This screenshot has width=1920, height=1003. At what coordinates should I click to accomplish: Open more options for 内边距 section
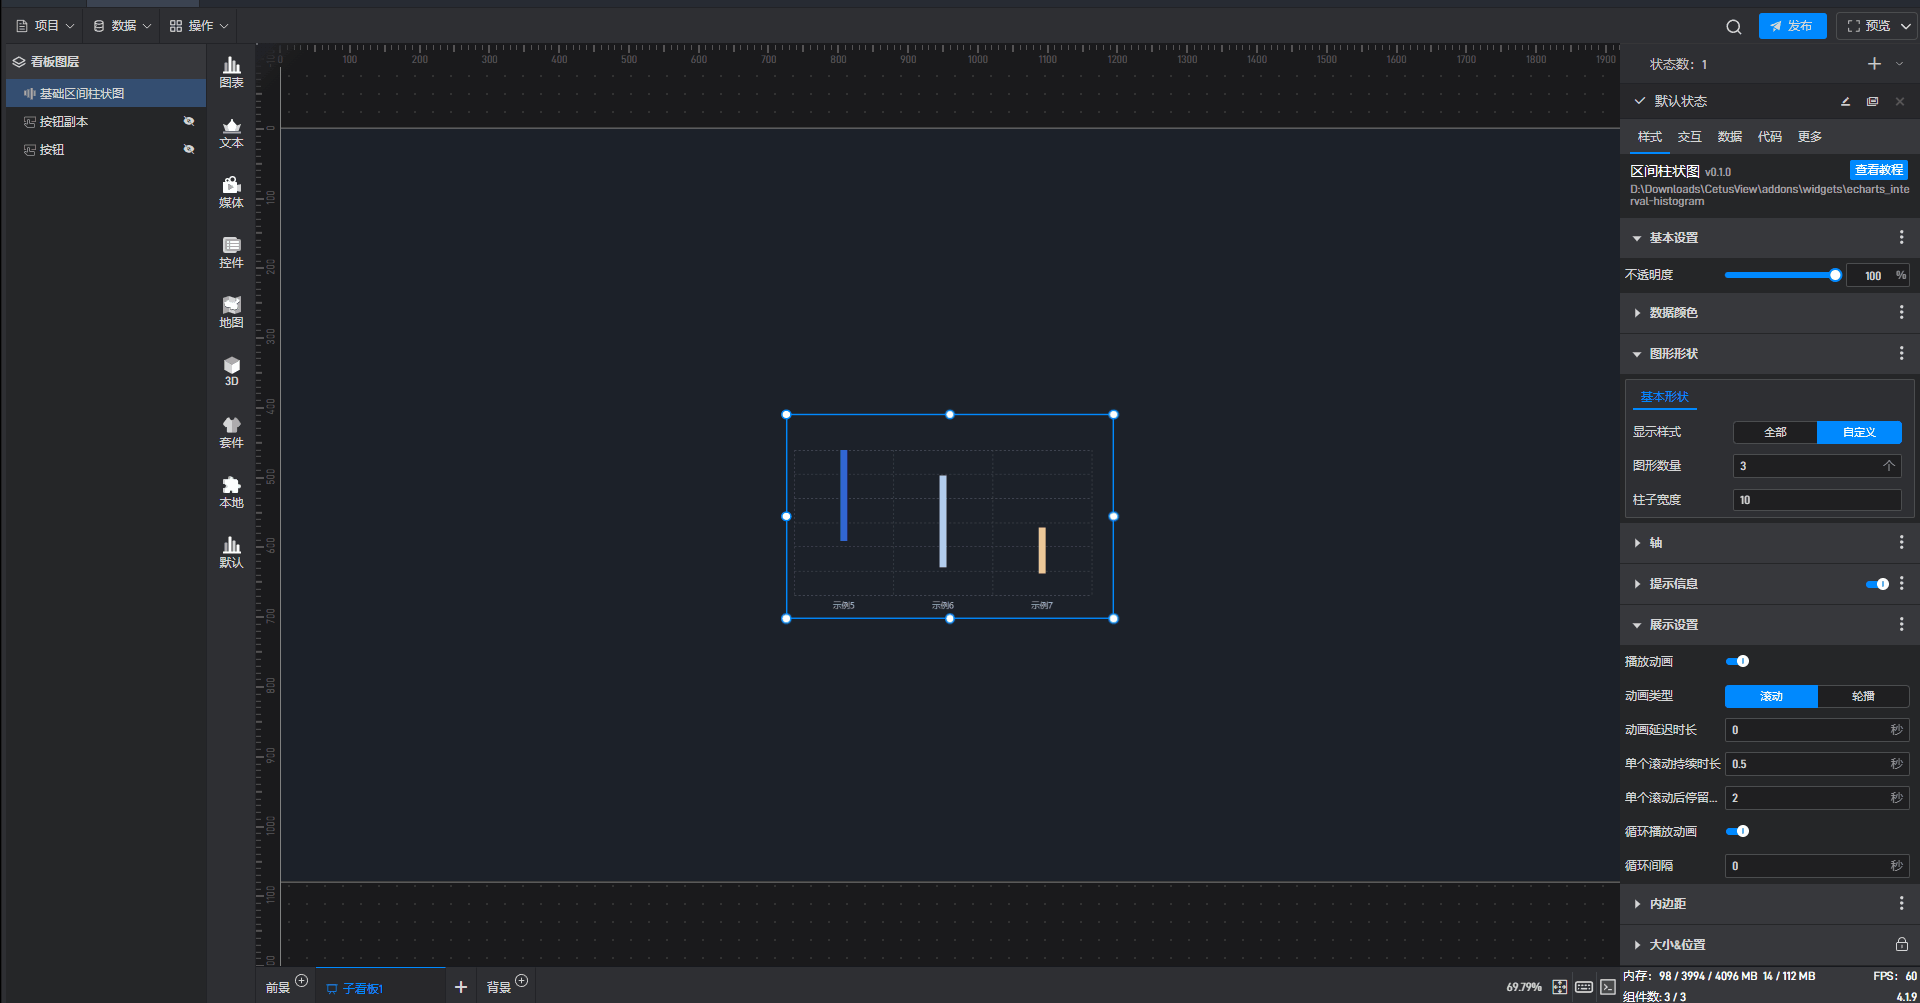pyautogui.click(x=1901, y=903)
